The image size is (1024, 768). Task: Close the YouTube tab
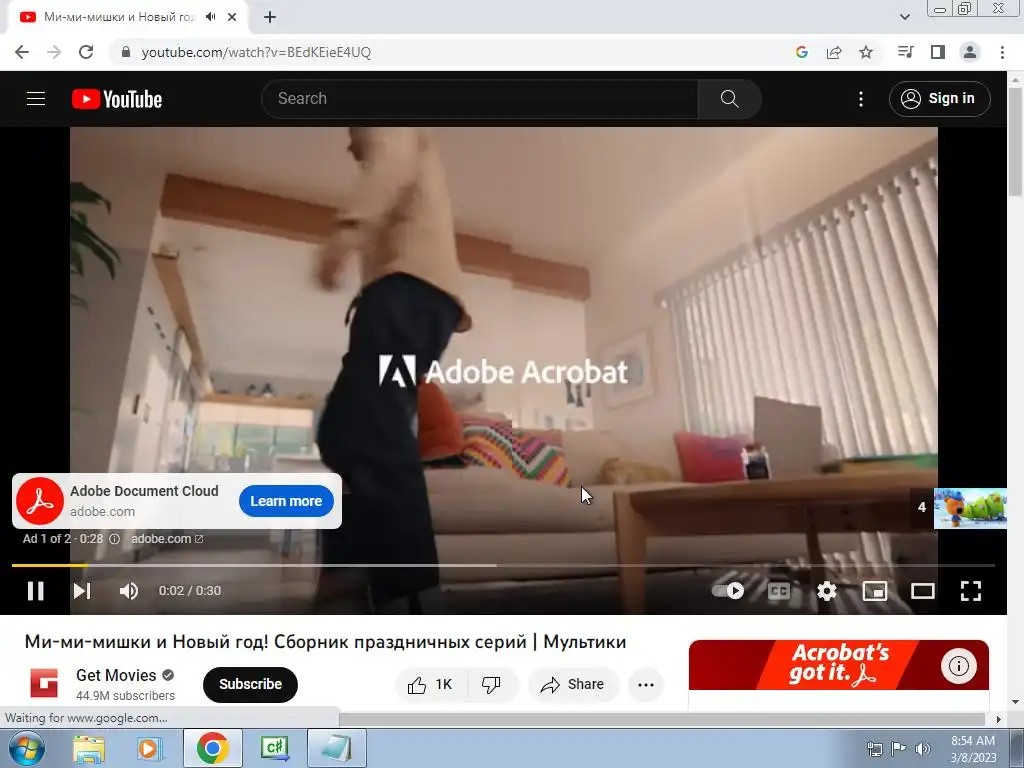[232, 18]
